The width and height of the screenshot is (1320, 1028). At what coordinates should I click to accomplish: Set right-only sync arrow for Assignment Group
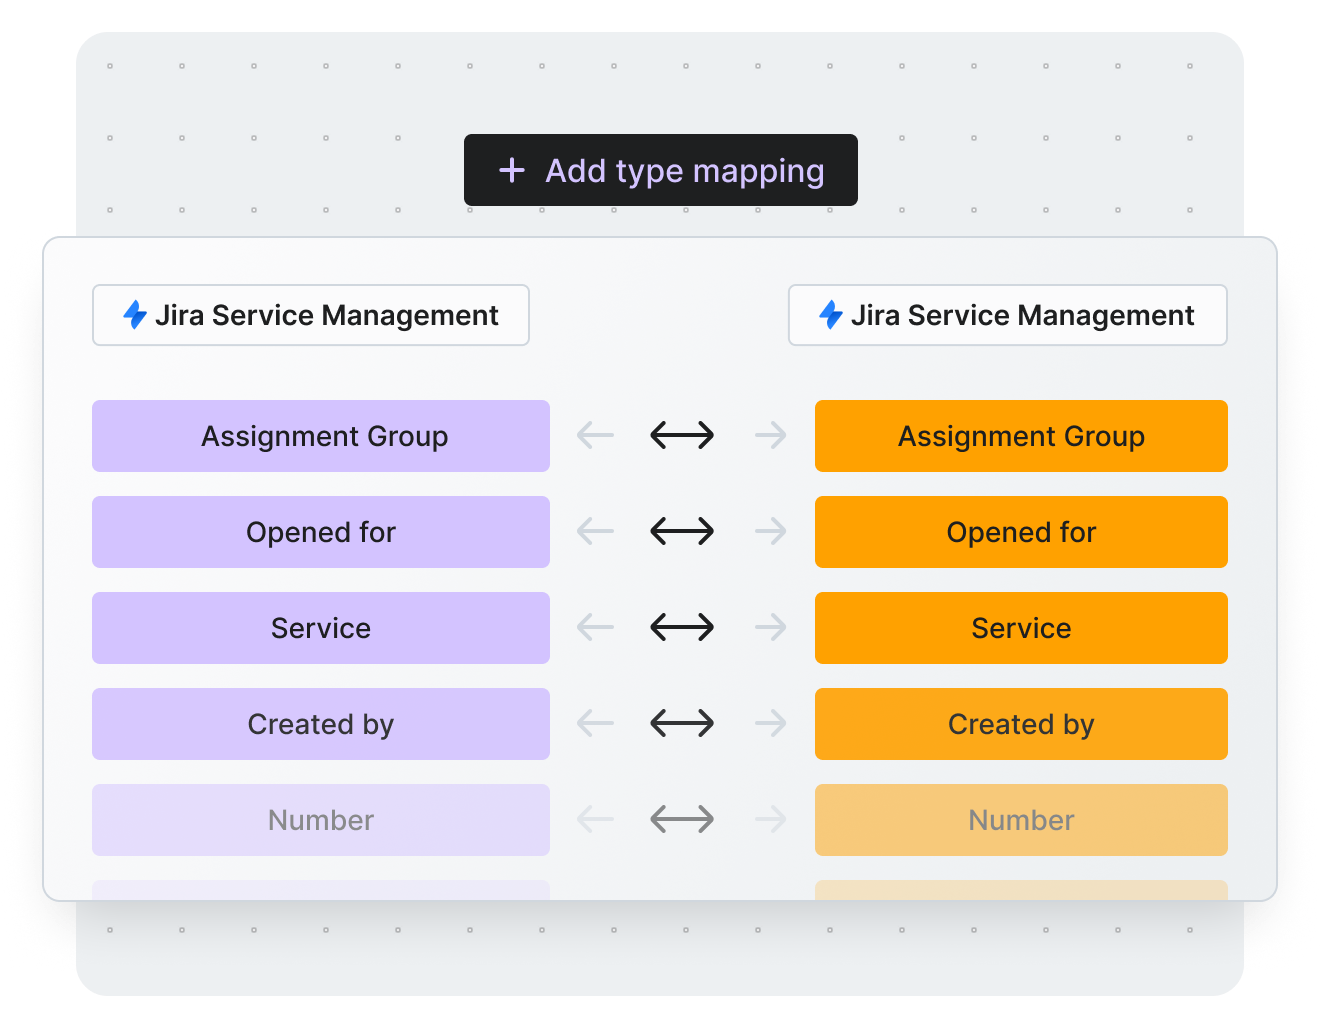pyautogui.click(x=770, y=435)
